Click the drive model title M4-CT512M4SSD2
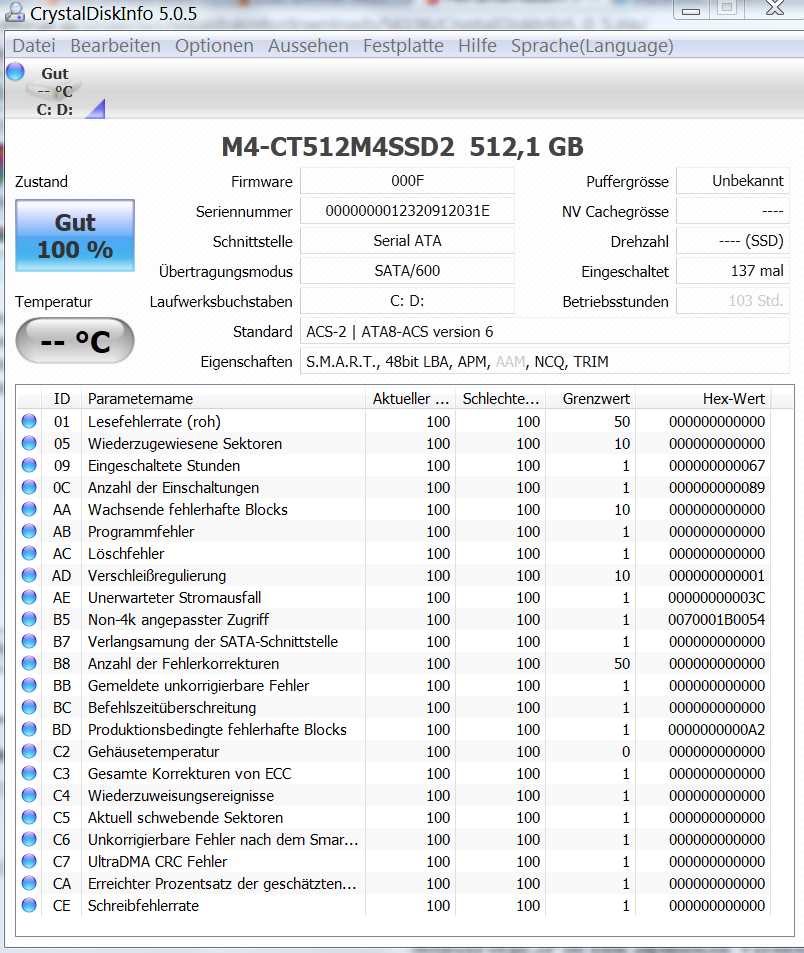804x953 pixels. click(337, 147)
